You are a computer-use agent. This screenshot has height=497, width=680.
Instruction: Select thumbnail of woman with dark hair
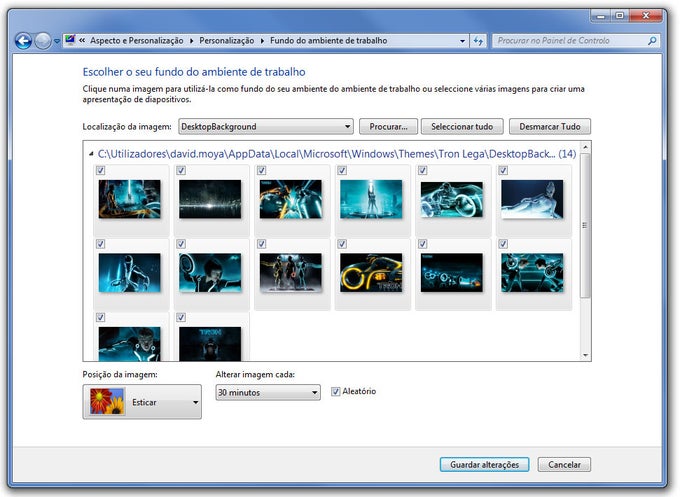tap(210, 273)
